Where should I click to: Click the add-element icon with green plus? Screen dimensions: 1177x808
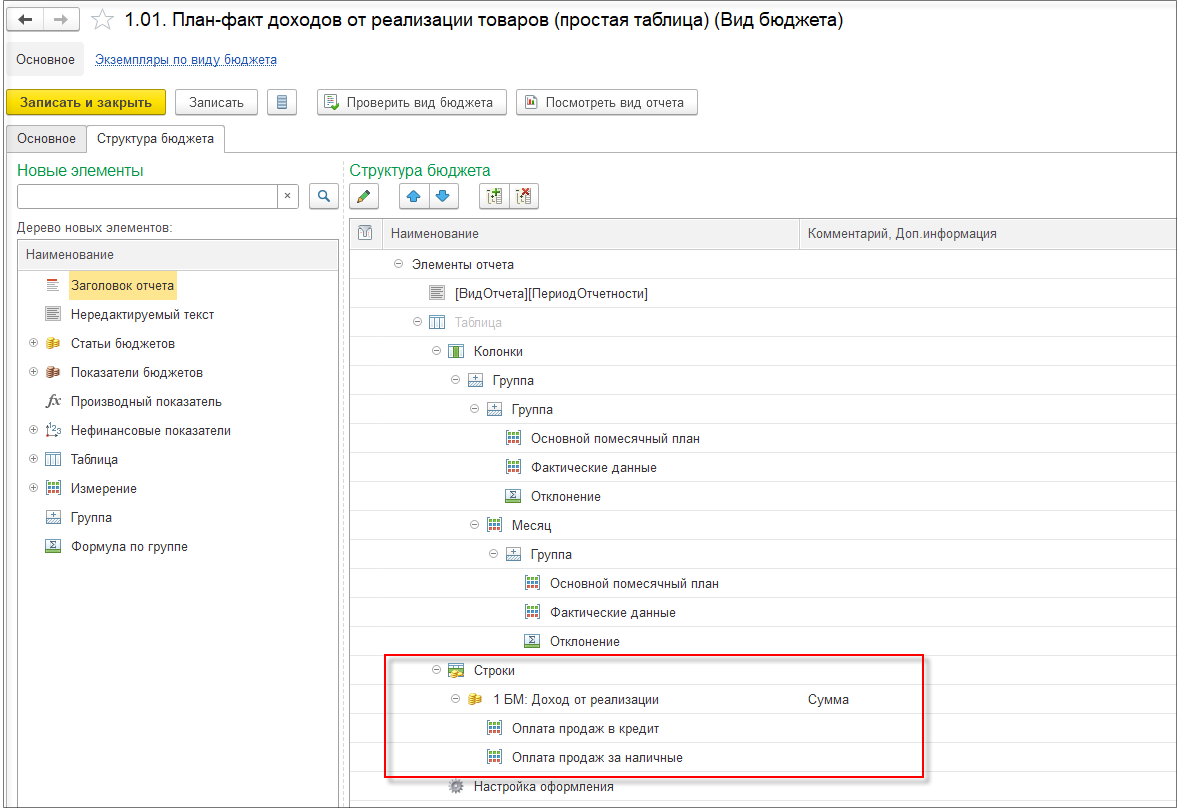494,197
